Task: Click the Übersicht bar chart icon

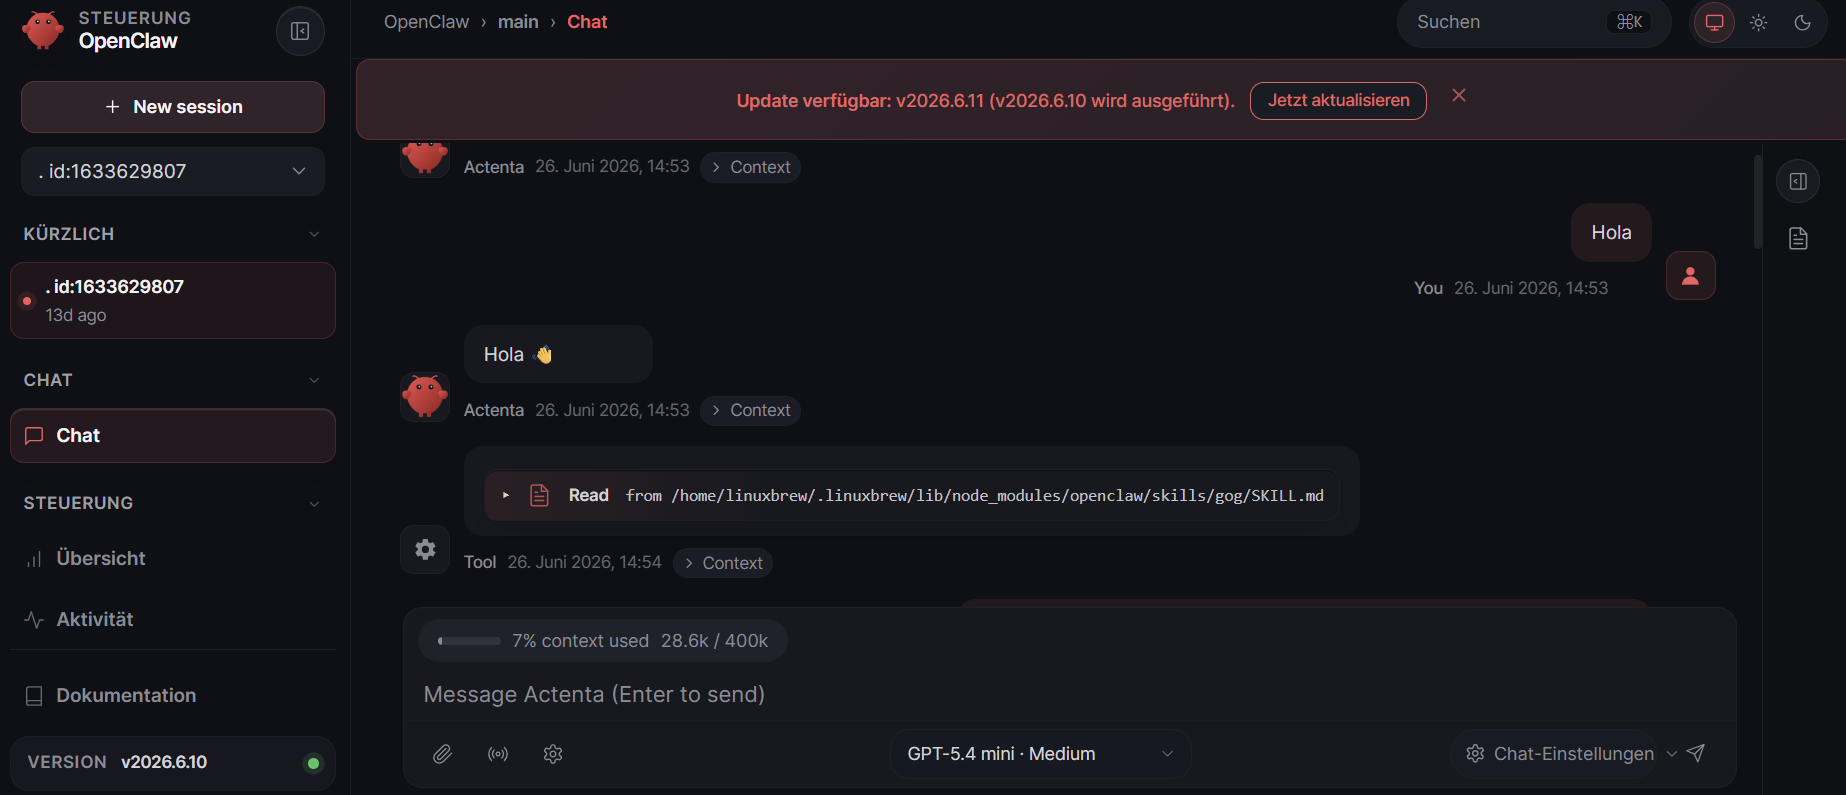Action: (x=34, y=559)
